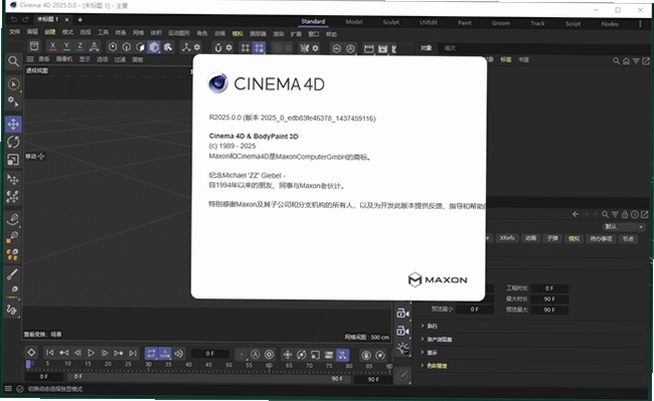Go to start of animation
This screenshot has height=401, width=654.
pyautogui.click(x=50, y=353)
